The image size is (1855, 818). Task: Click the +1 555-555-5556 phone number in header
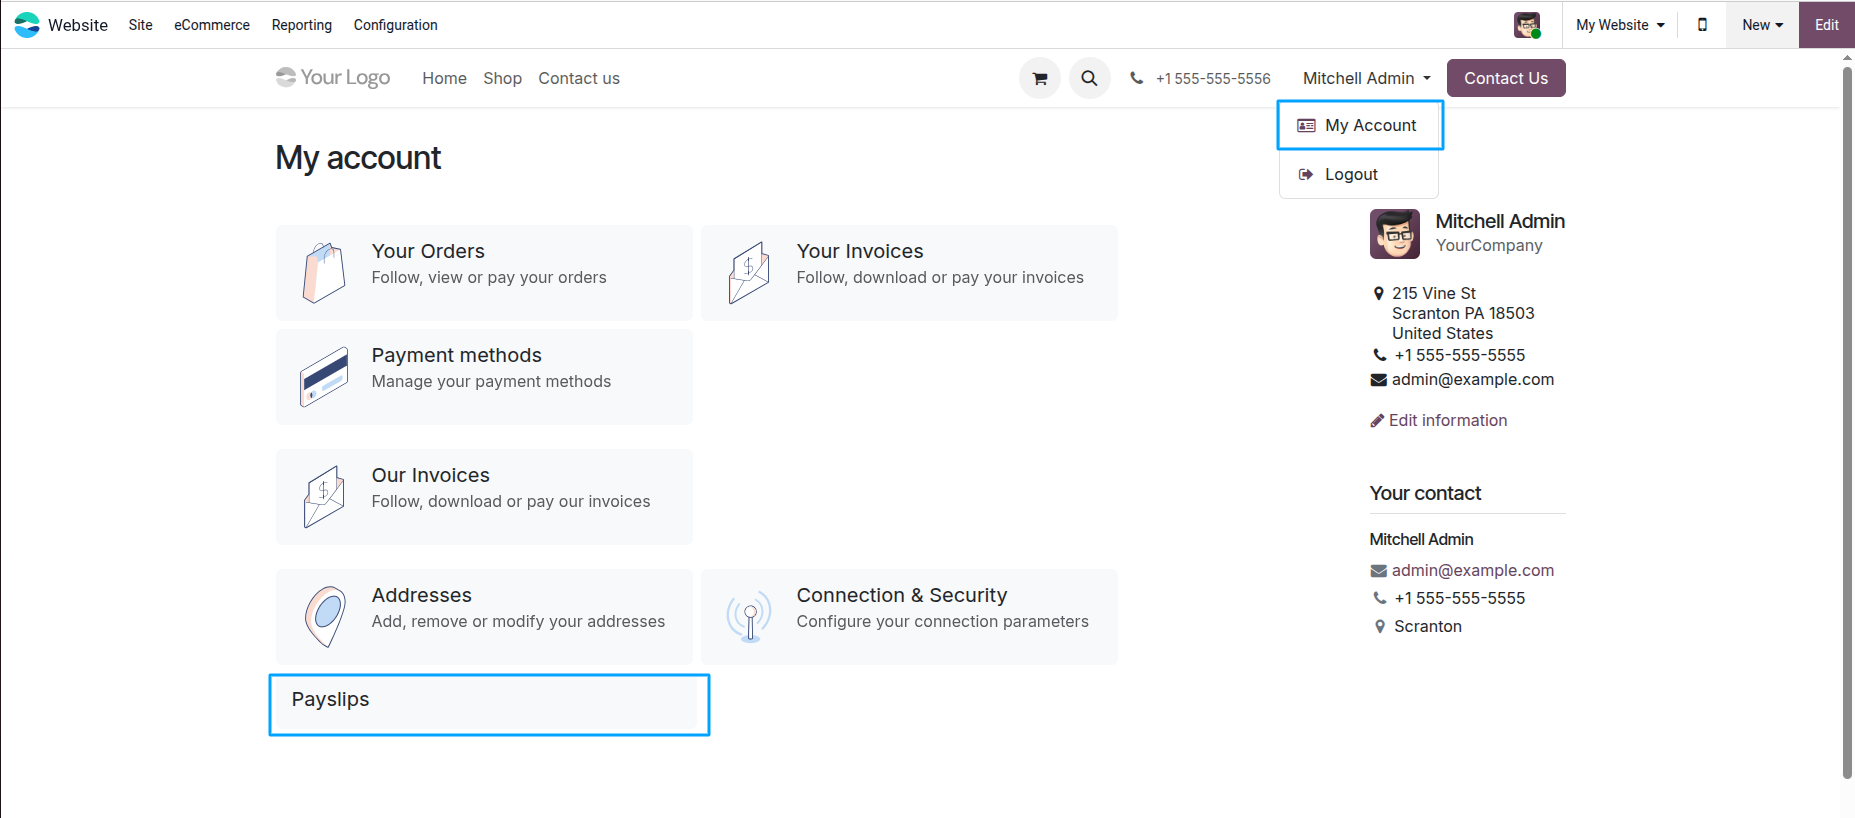coord(1213,78)
